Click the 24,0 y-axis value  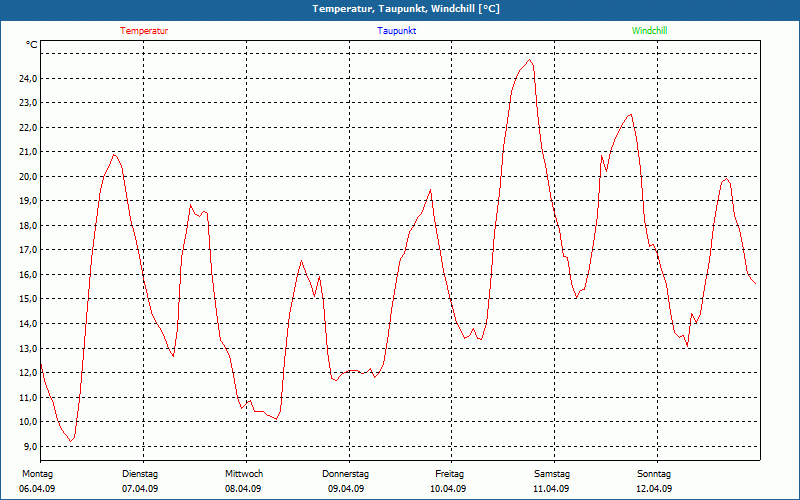click(29, 78)
